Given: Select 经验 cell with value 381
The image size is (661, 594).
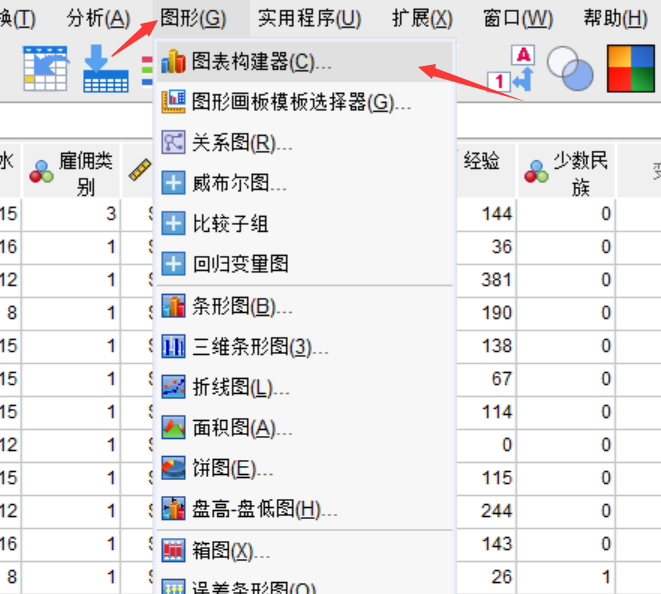Looking at the screenshot, I should coord(486,280).
